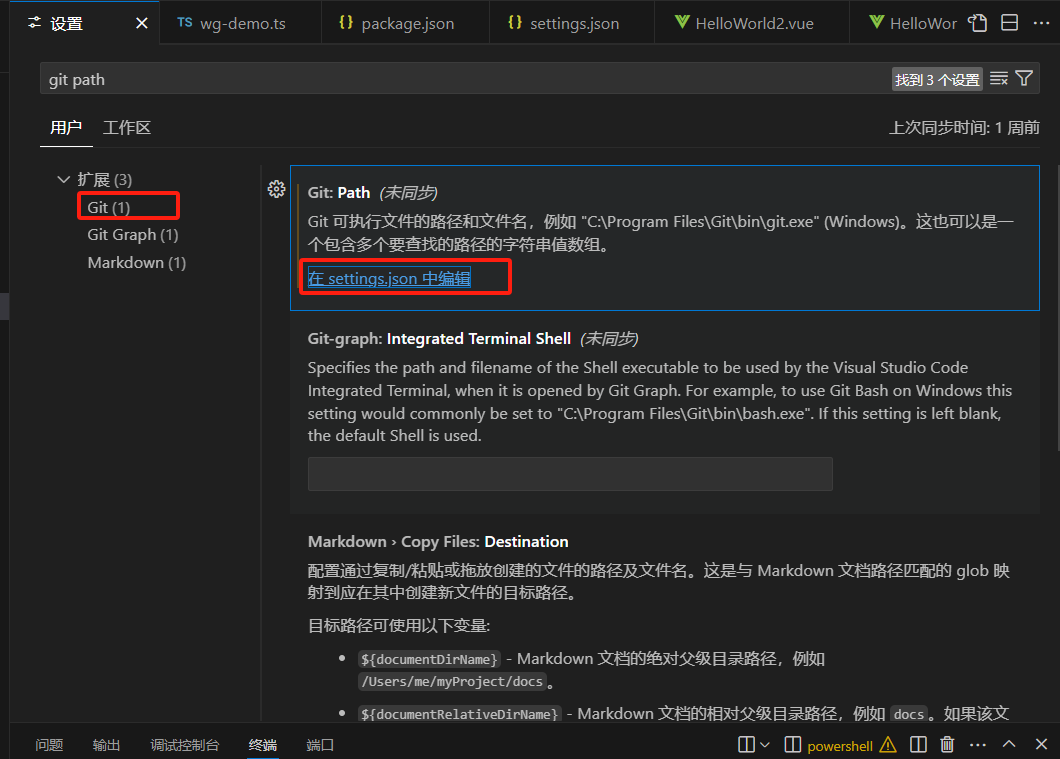Click the braces icon on package.json tab
This screenshot has height=759, width=1060.
(345, 22)
